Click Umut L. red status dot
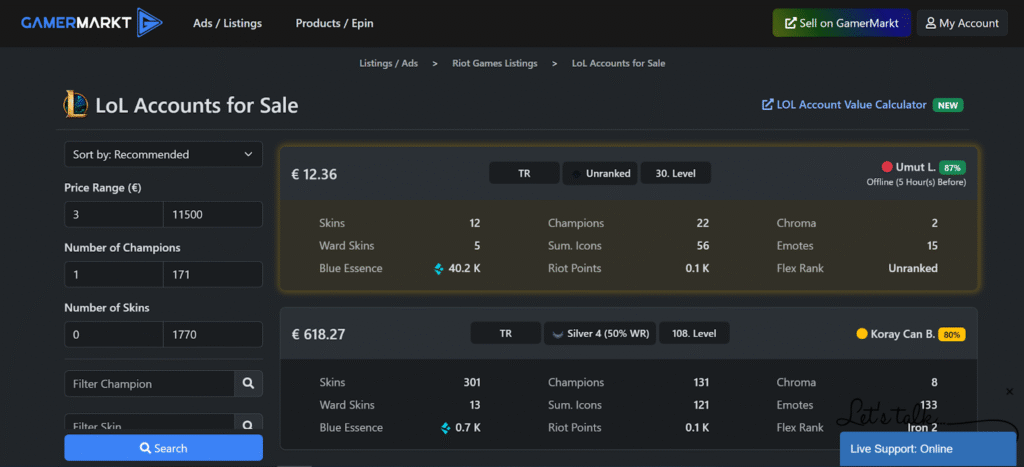Screen dimensions: 1024x467 887,167
